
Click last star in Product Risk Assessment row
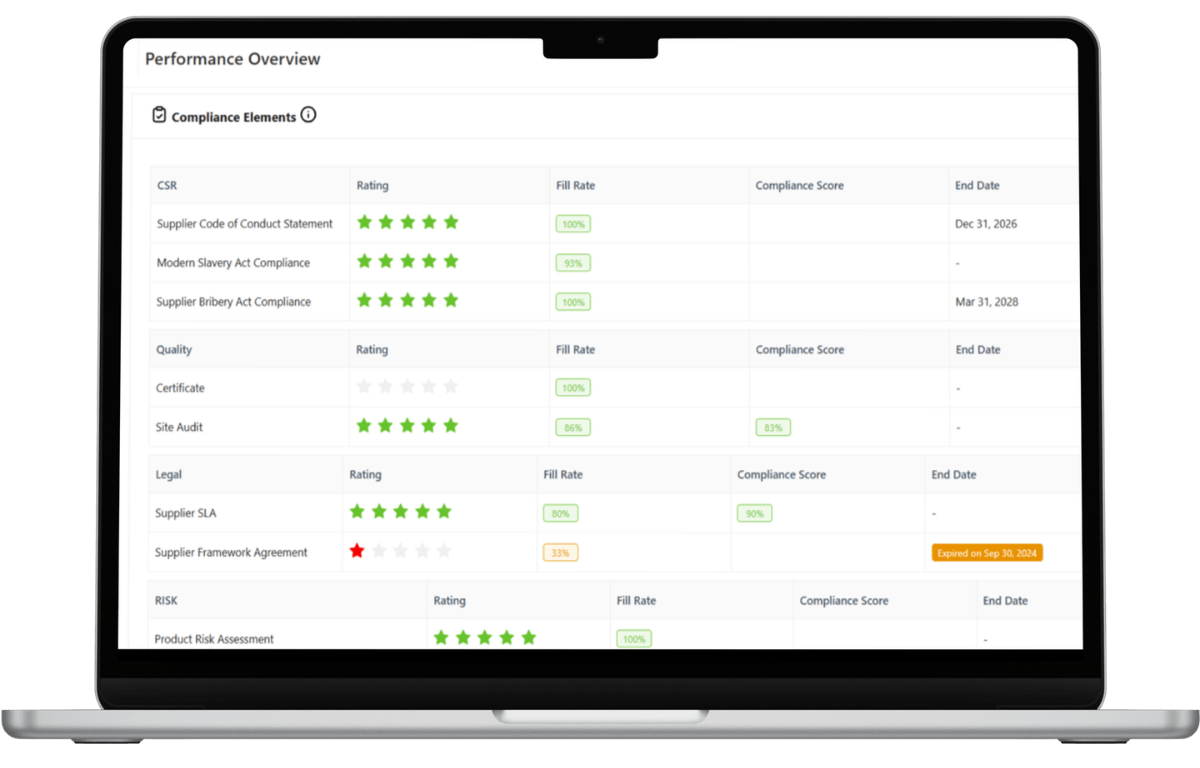tap(529, 638)
